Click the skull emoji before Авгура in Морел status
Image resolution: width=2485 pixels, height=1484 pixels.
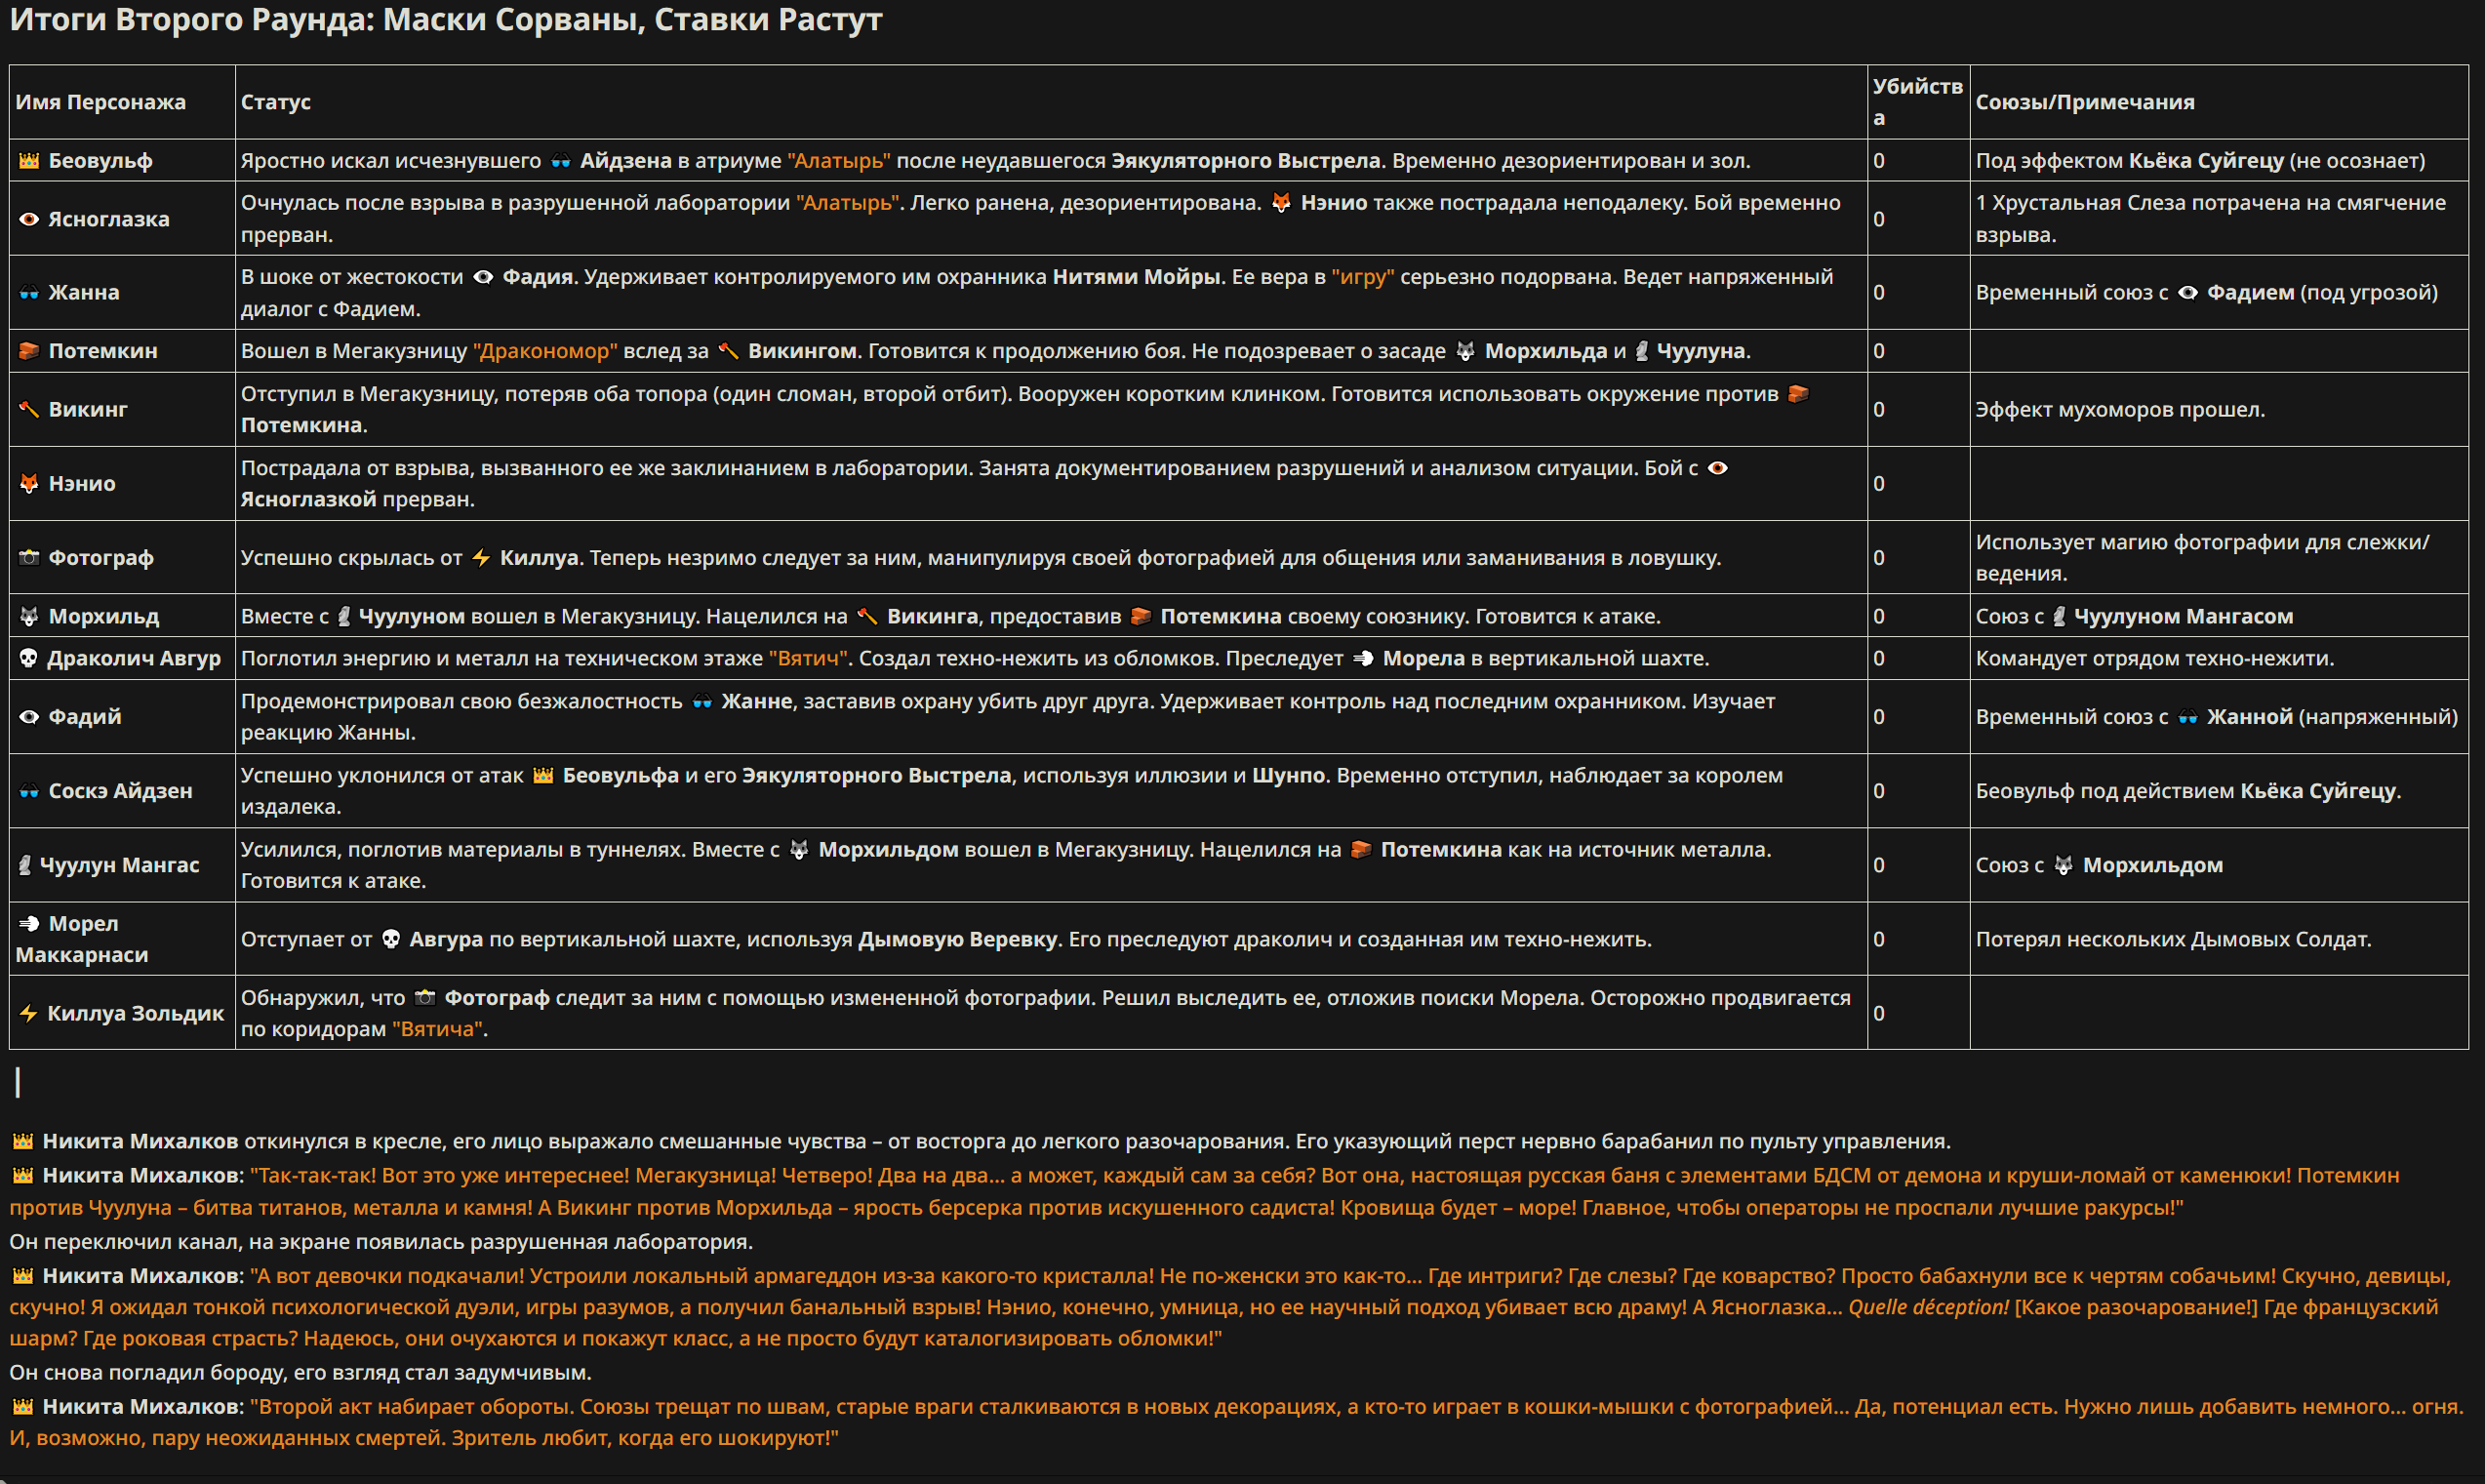[391, 940]
